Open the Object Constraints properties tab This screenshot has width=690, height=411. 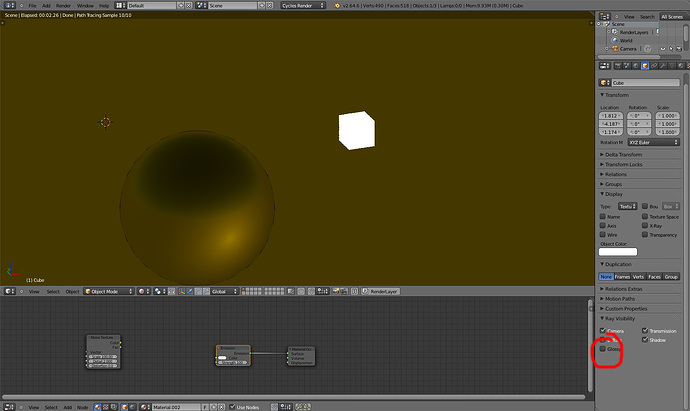[654, 66]
